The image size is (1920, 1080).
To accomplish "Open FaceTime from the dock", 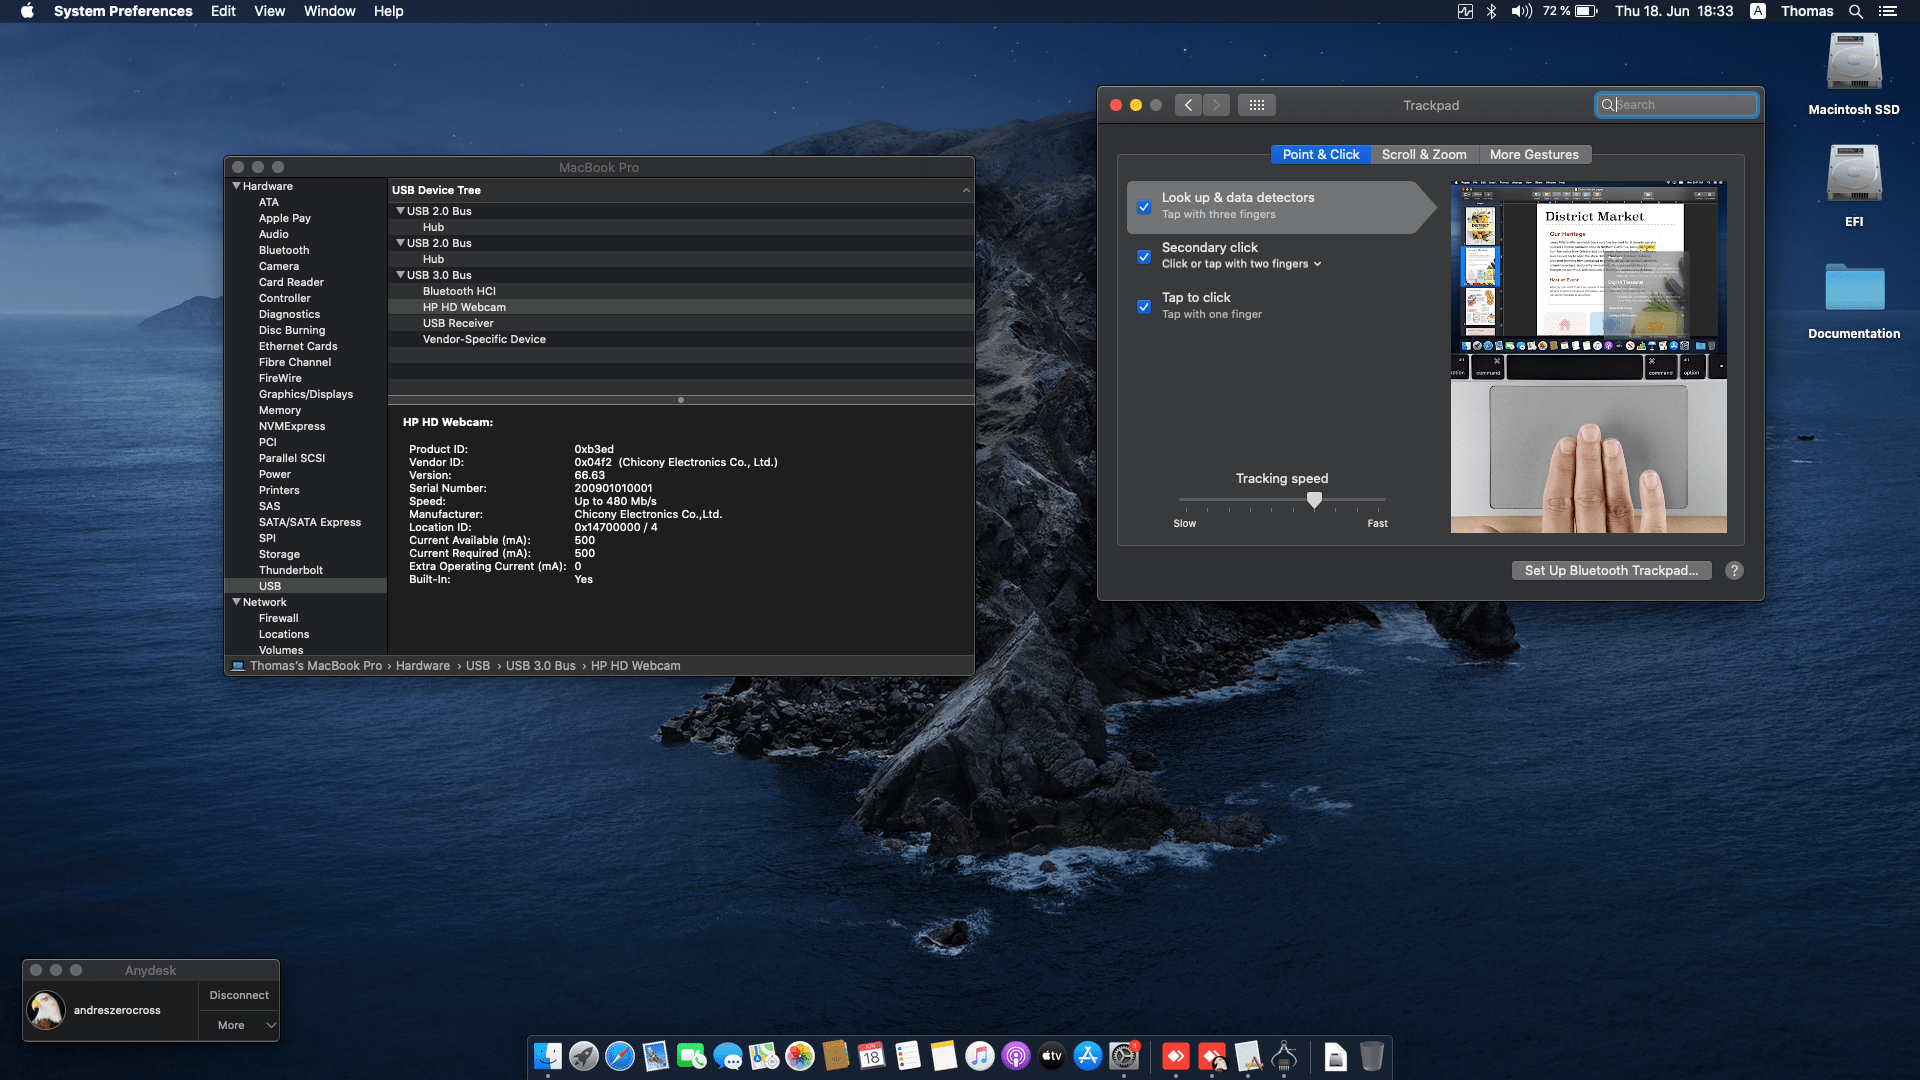I will pos(692,1056).
